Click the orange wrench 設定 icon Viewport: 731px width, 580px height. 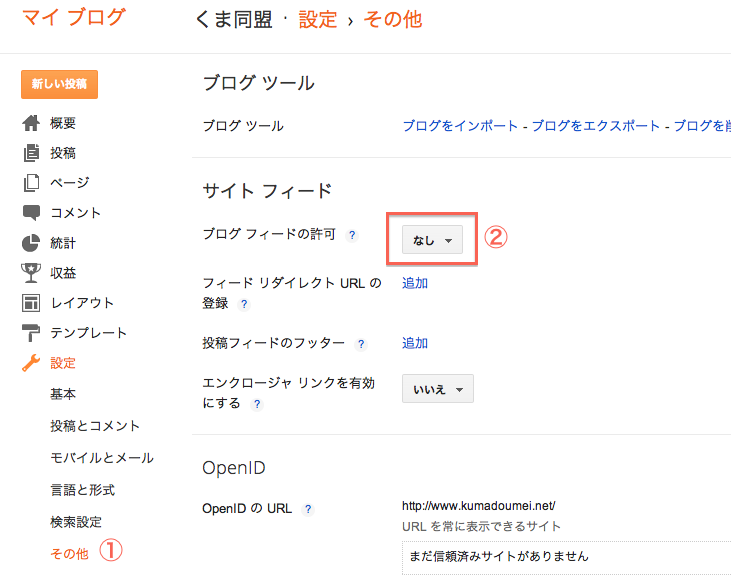[31, 363]
